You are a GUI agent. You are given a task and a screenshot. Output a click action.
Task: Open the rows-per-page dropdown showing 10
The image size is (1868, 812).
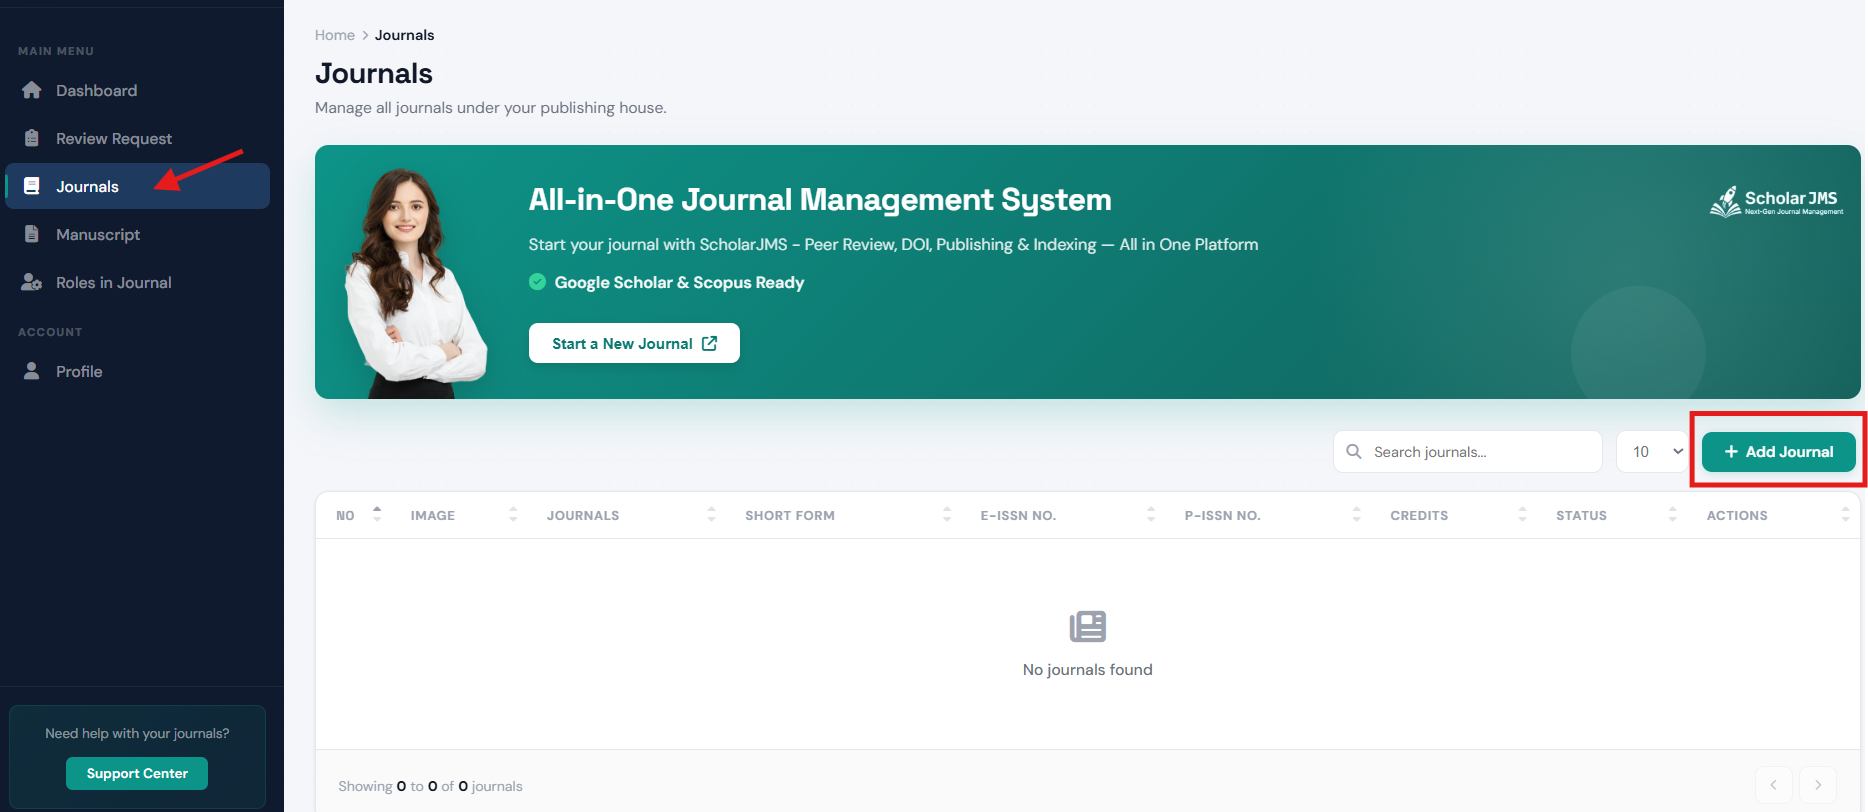click(1655, 452)
